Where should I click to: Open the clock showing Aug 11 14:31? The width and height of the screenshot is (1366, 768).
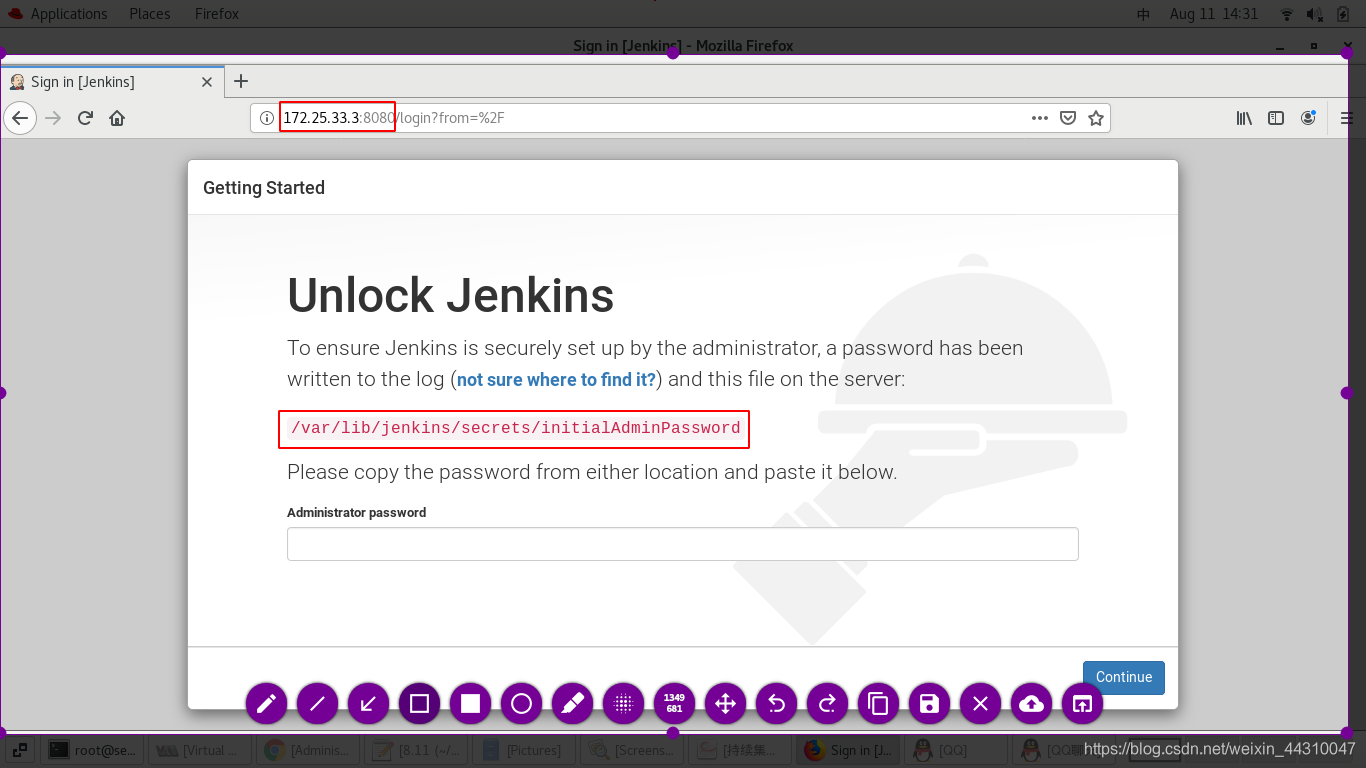click(1213, 14)
